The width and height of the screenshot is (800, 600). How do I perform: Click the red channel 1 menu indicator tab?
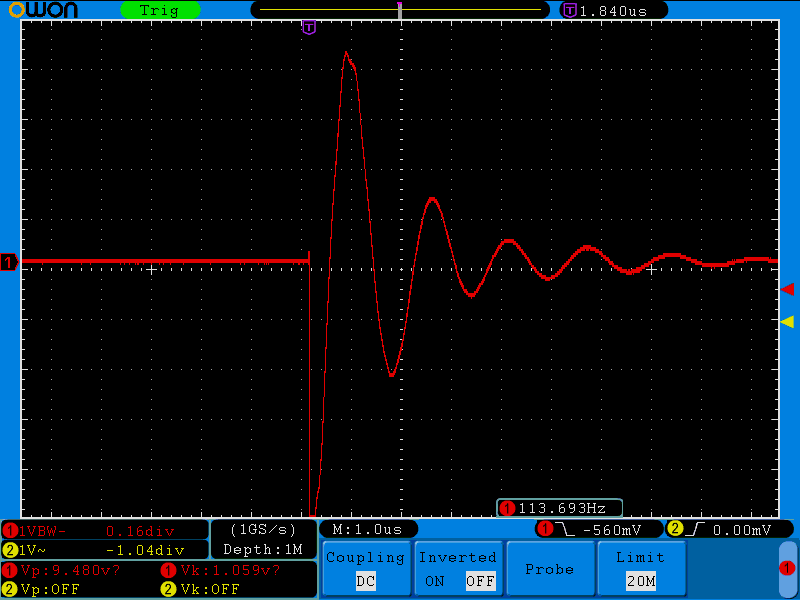pyautogui.click(x=787, y=568)
